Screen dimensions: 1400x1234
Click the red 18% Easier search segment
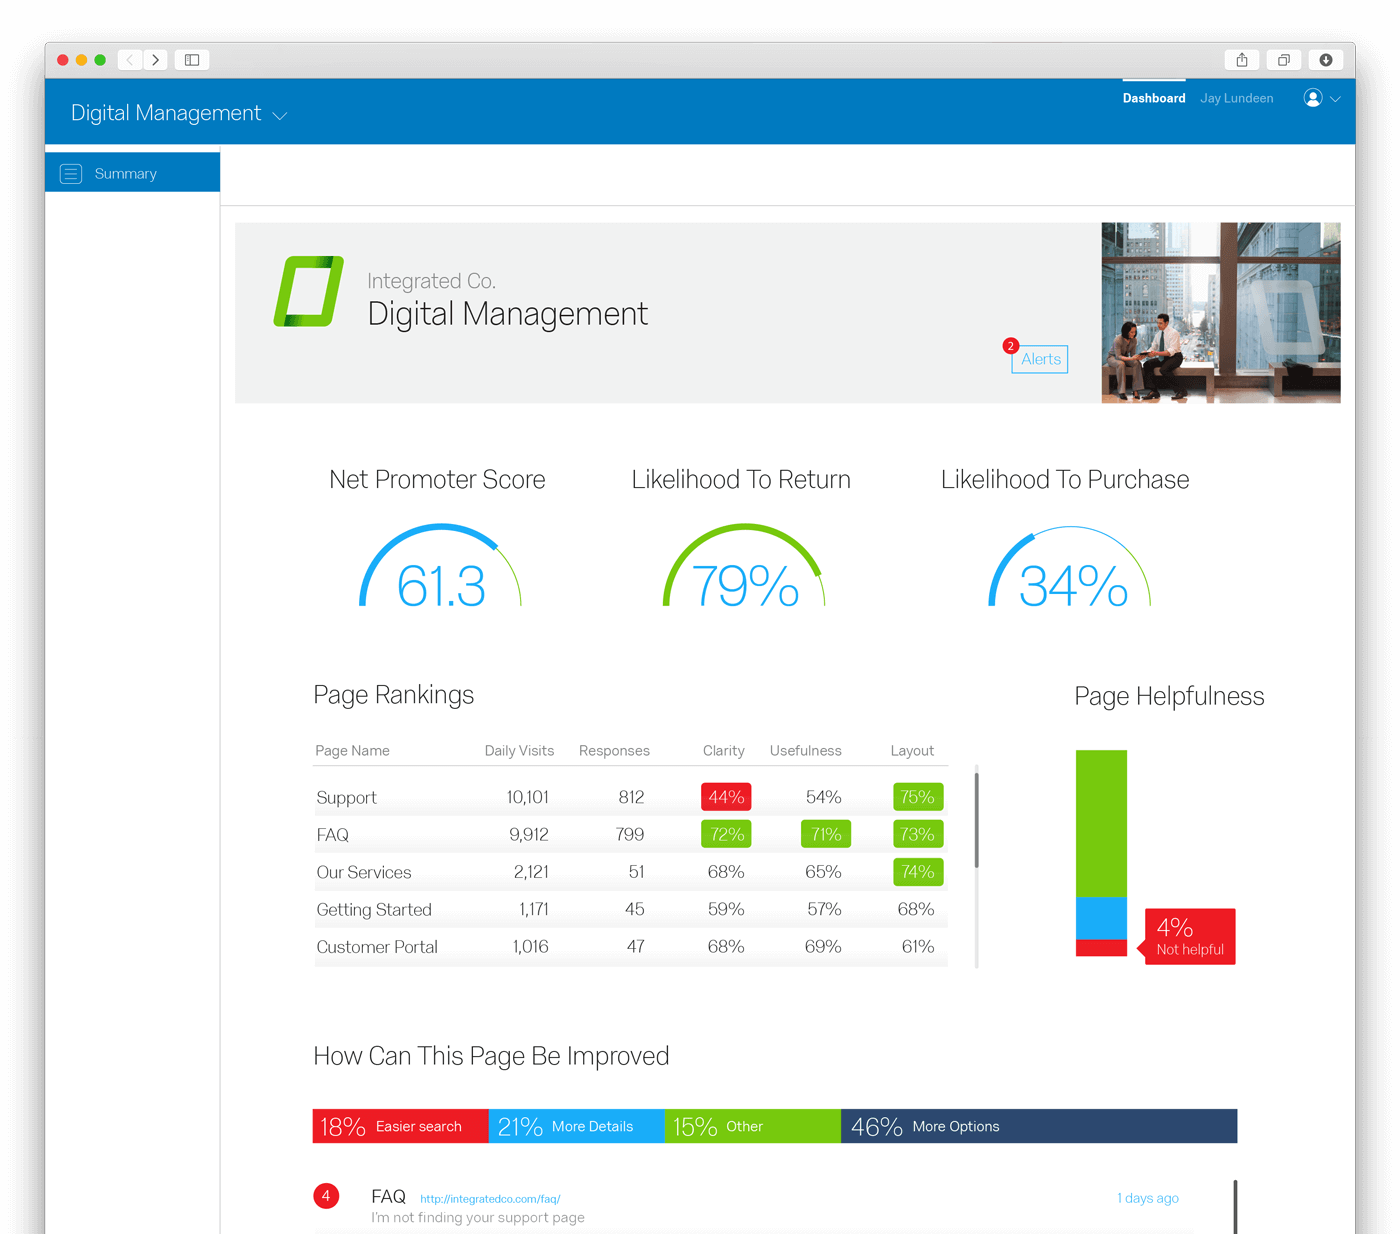pyautogui.click(x=401, y=1126)
